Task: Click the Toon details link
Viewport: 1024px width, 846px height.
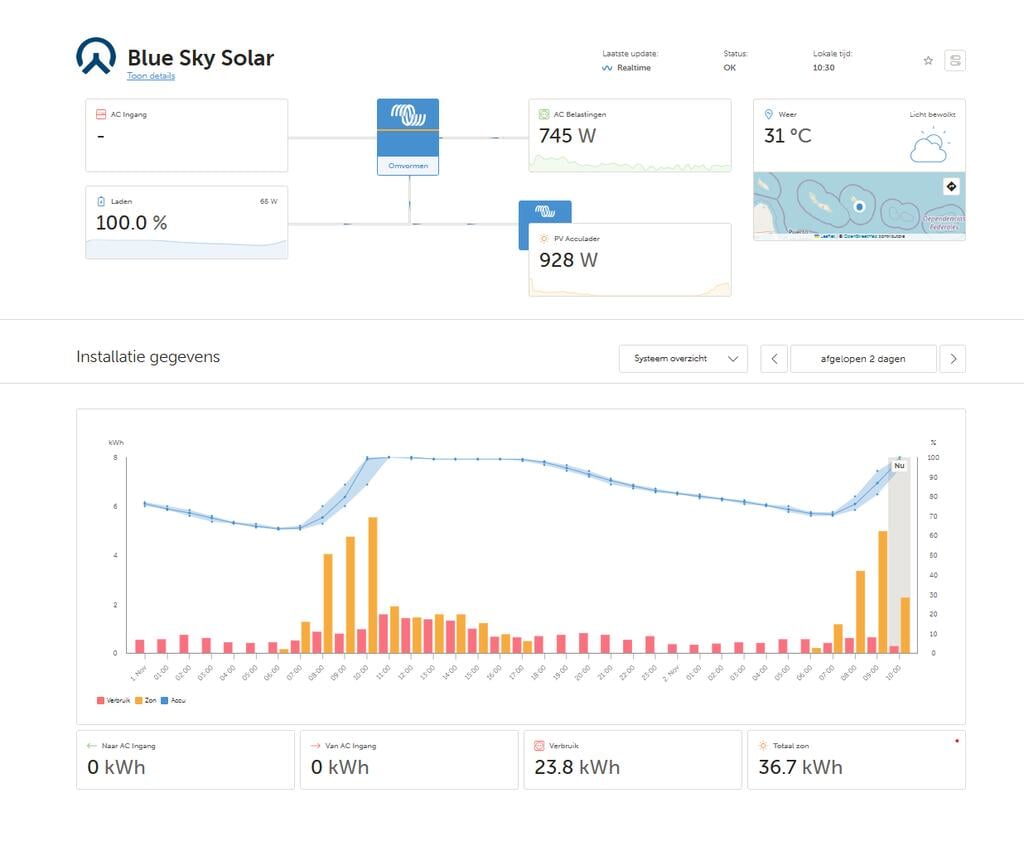Action: point(151,76)
